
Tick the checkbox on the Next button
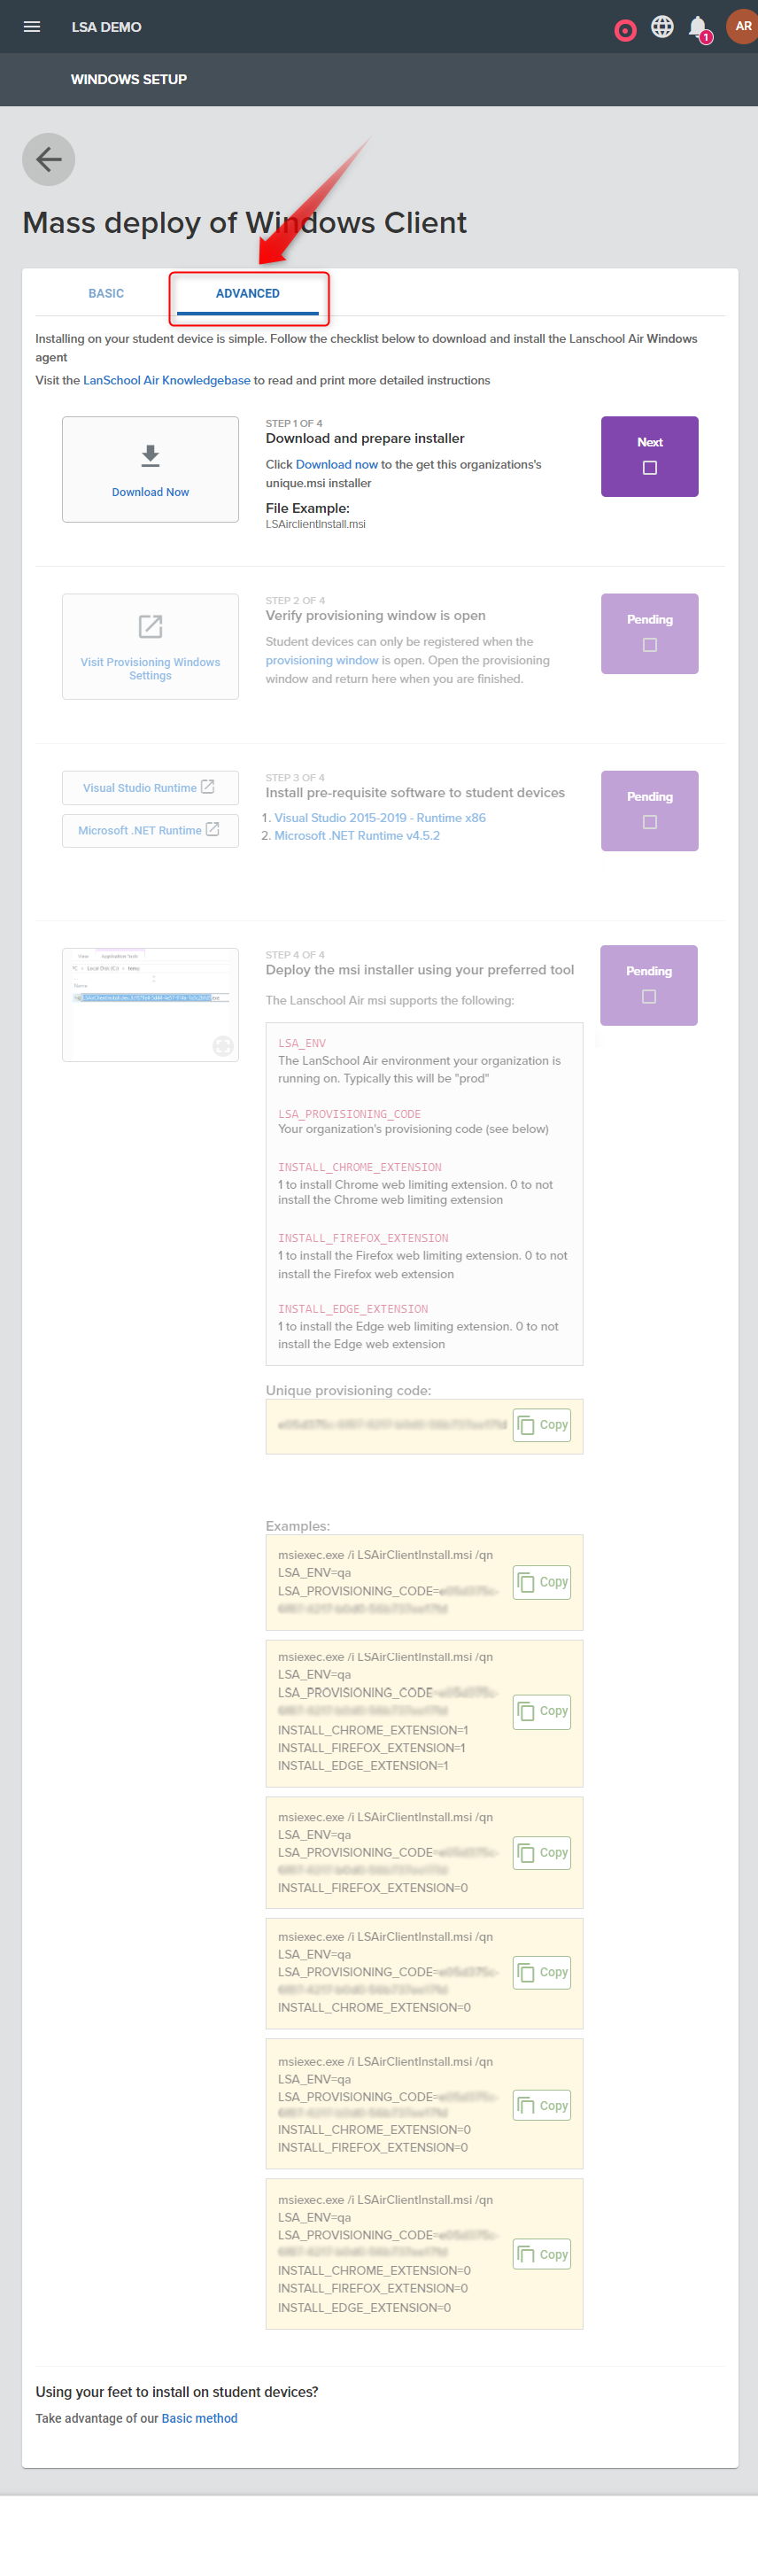(x=649, y=467)
